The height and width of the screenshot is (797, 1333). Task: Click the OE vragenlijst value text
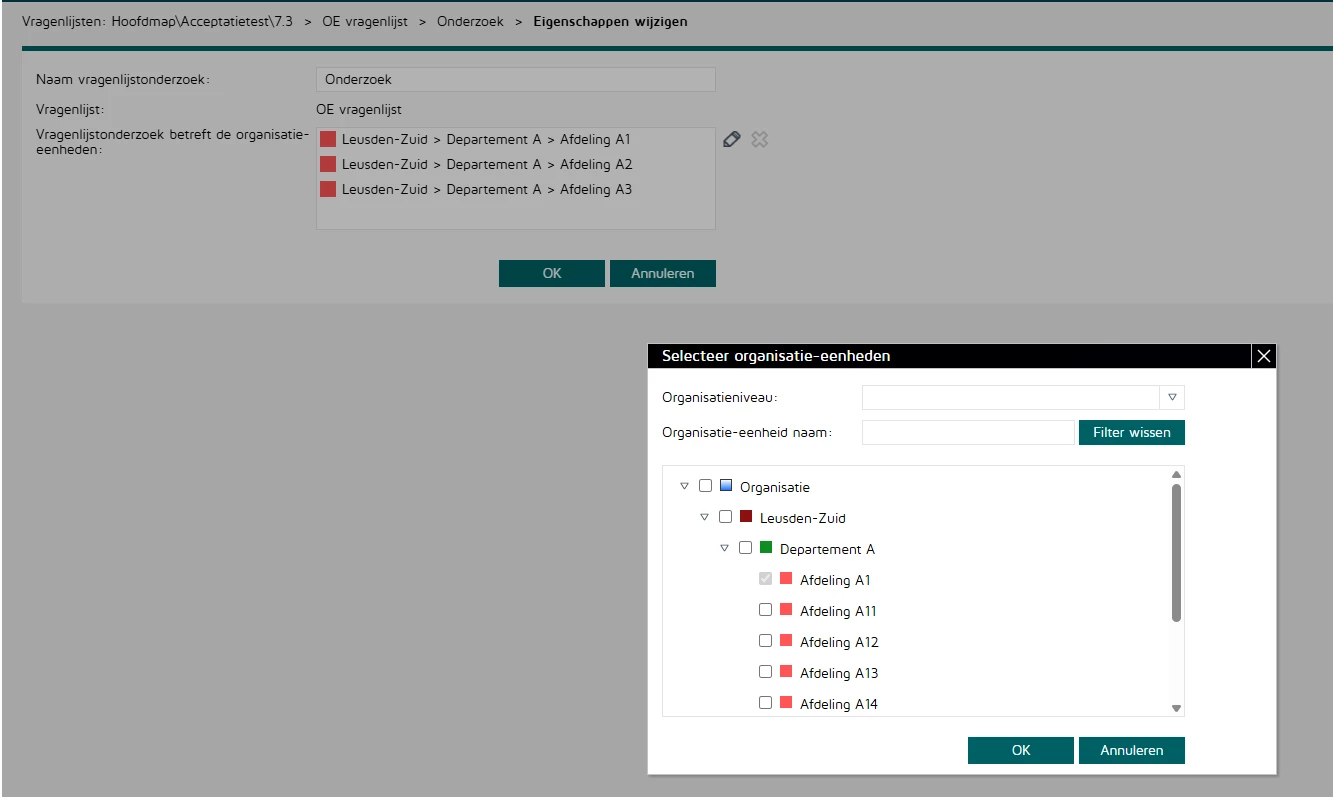(359, 110)
